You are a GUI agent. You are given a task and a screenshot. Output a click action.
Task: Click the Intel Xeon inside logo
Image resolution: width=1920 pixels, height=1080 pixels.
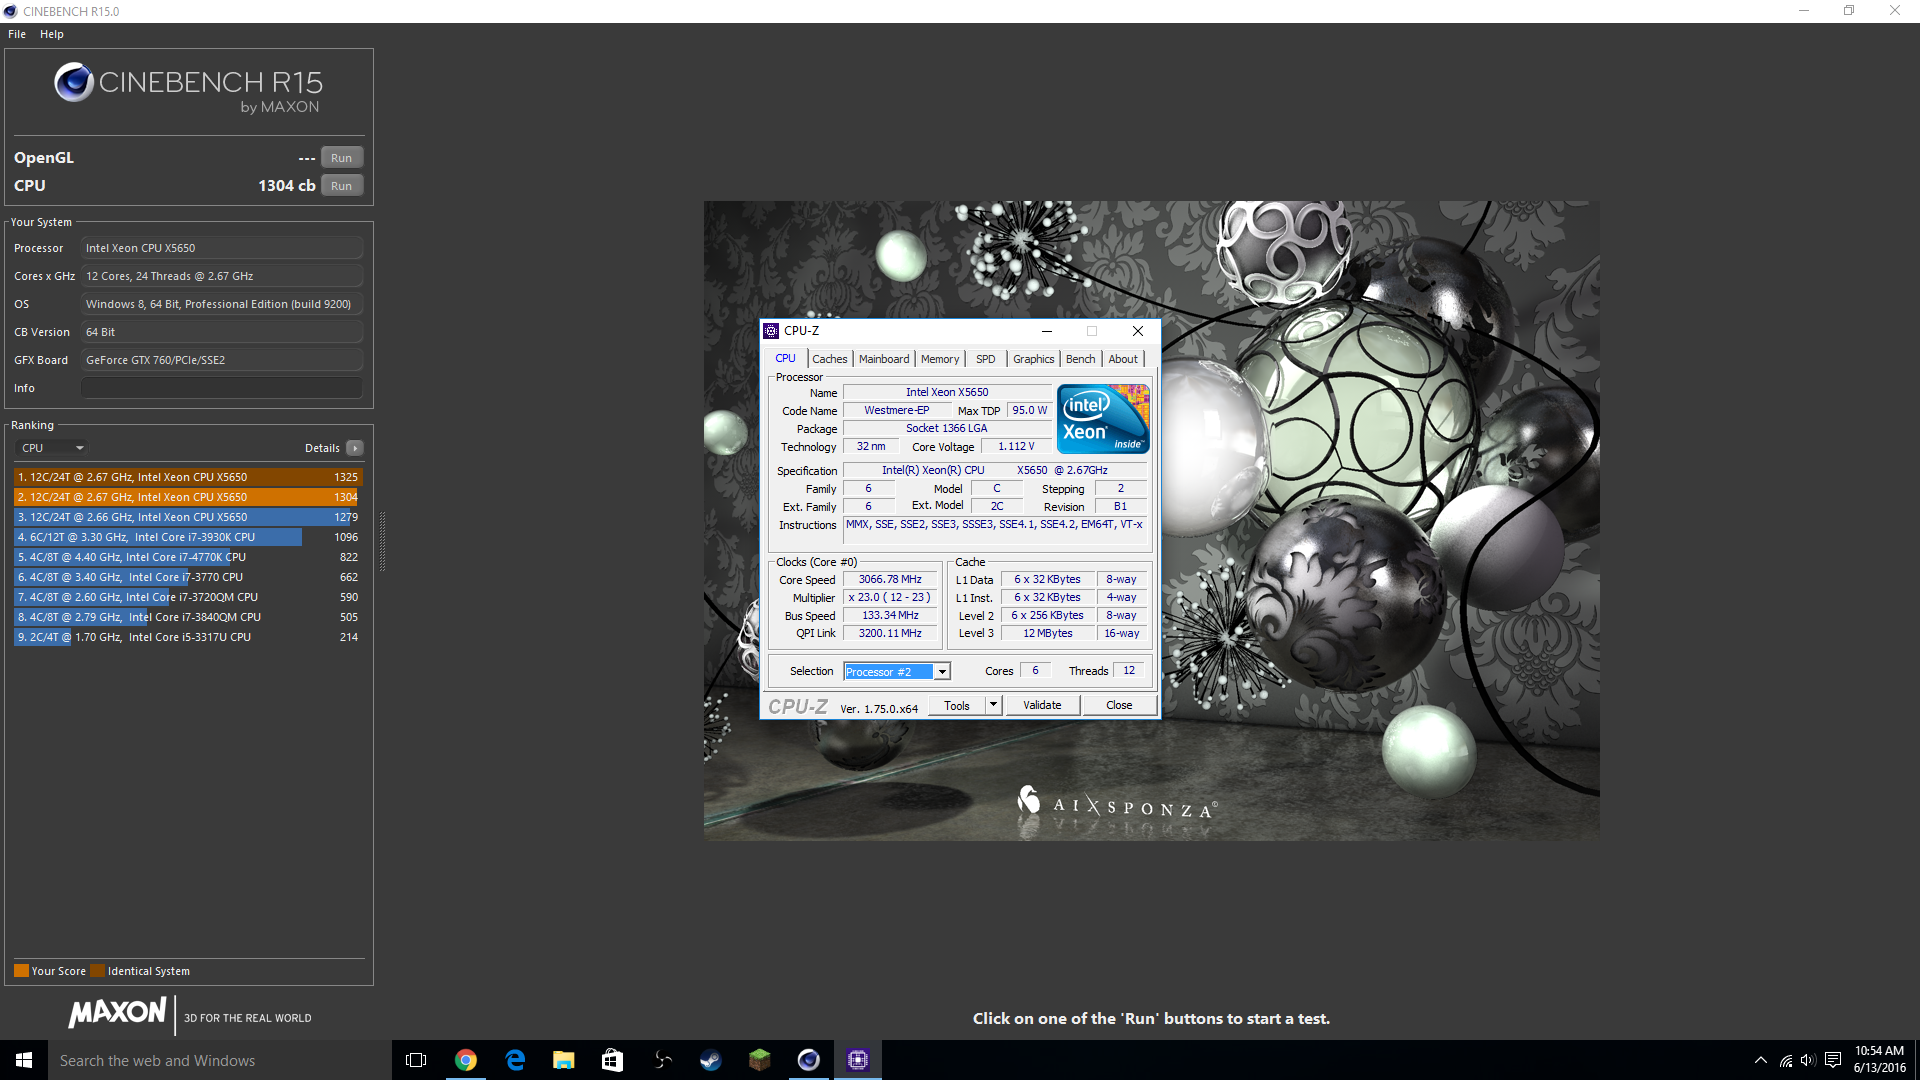click(1103, 419)
